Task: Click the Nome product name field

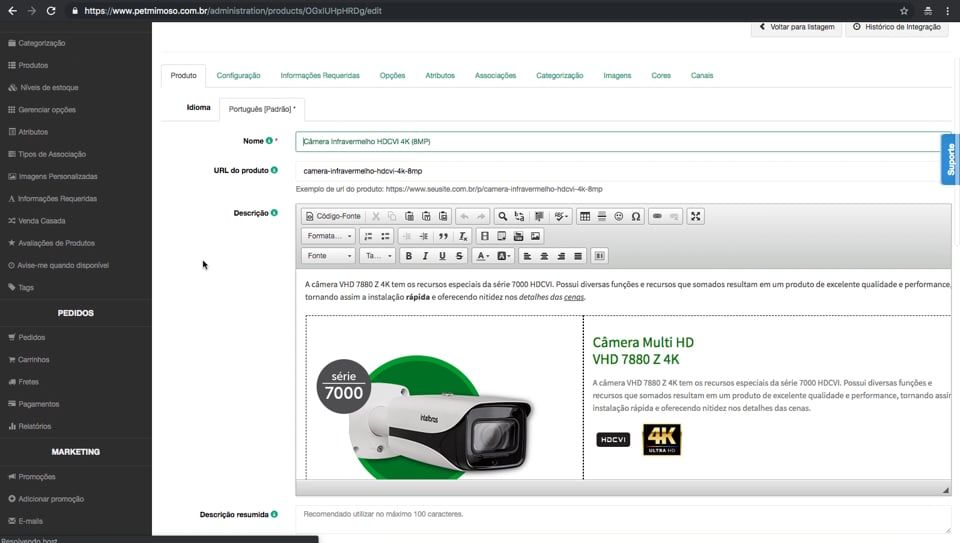Action: coord(620,141)
